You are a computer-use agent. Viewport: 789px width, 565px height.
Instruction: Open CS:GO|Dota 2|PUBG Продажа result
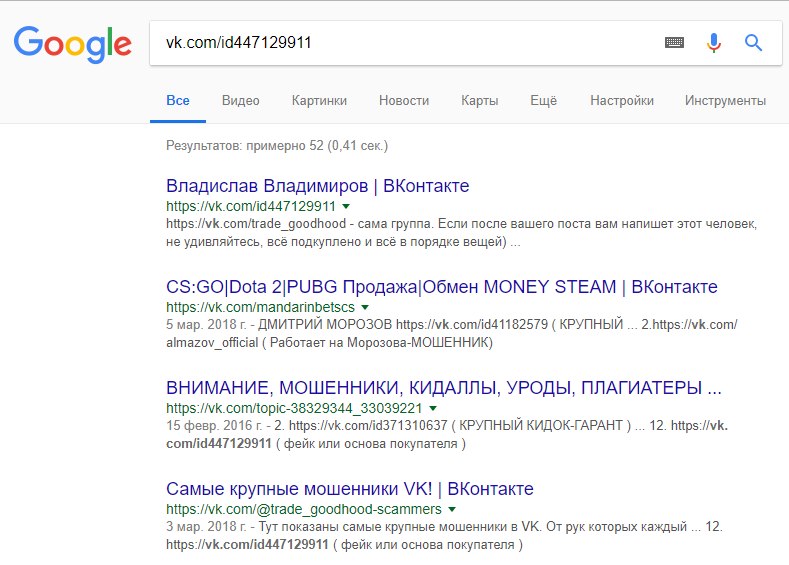click(x=442, y=287)
